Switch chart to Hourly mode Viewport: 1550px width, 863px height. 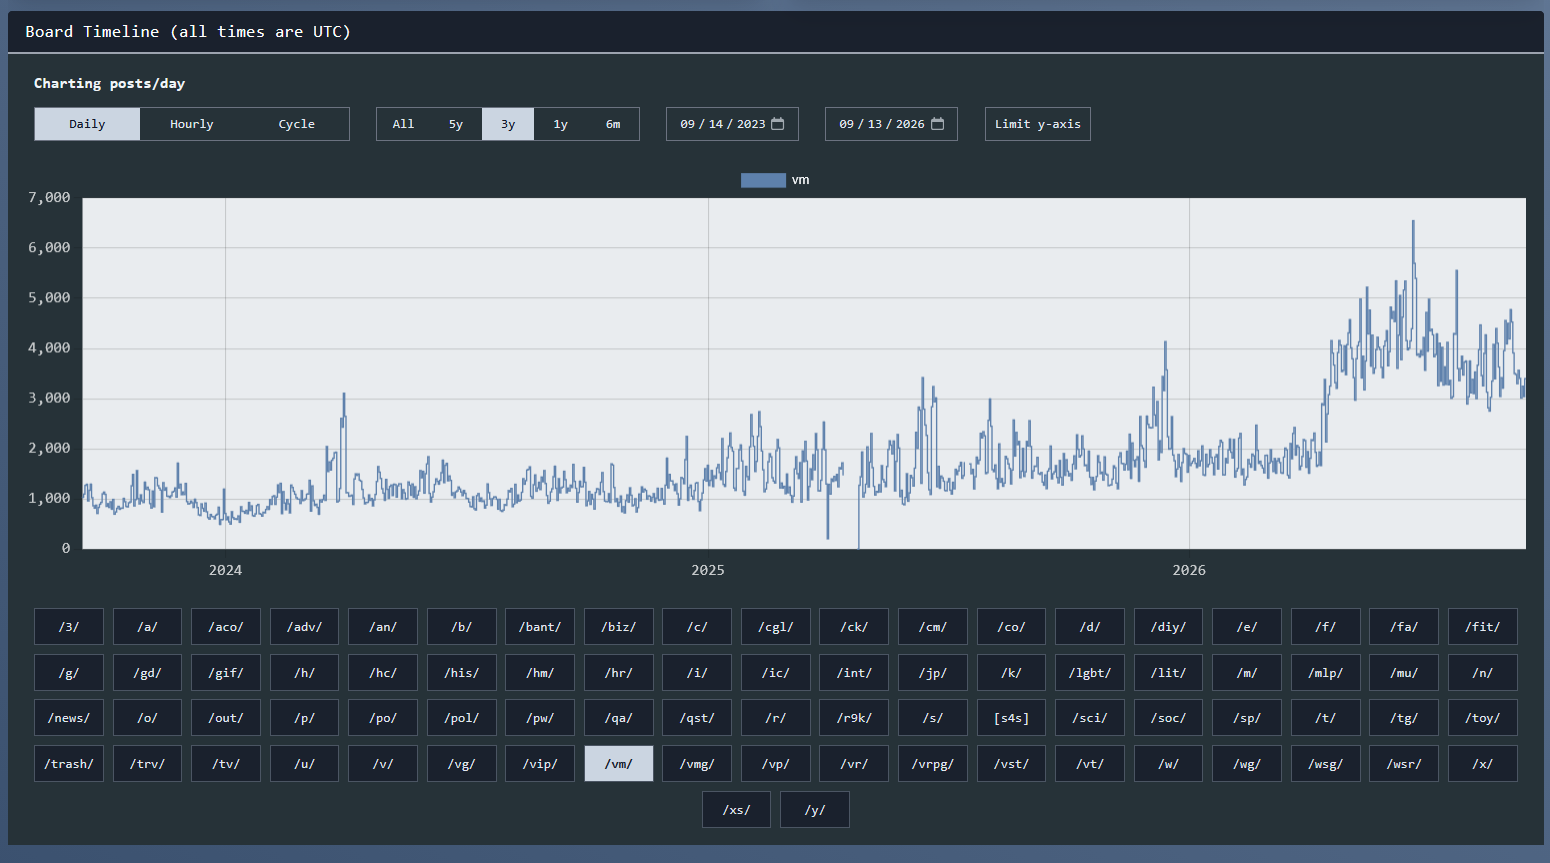pyautogui.click(x=192, y=124)
